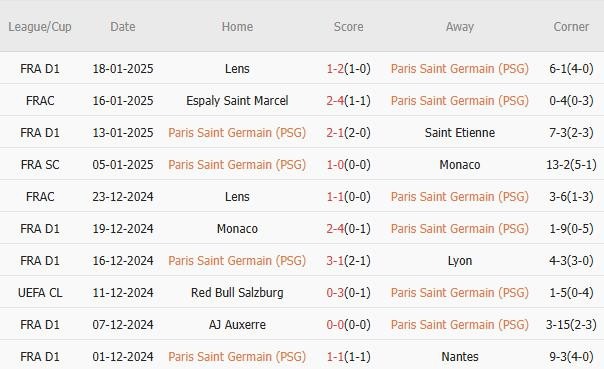604x369 pixels.
Task: Select the UEFA CL league cell
Action: (40, 292)
